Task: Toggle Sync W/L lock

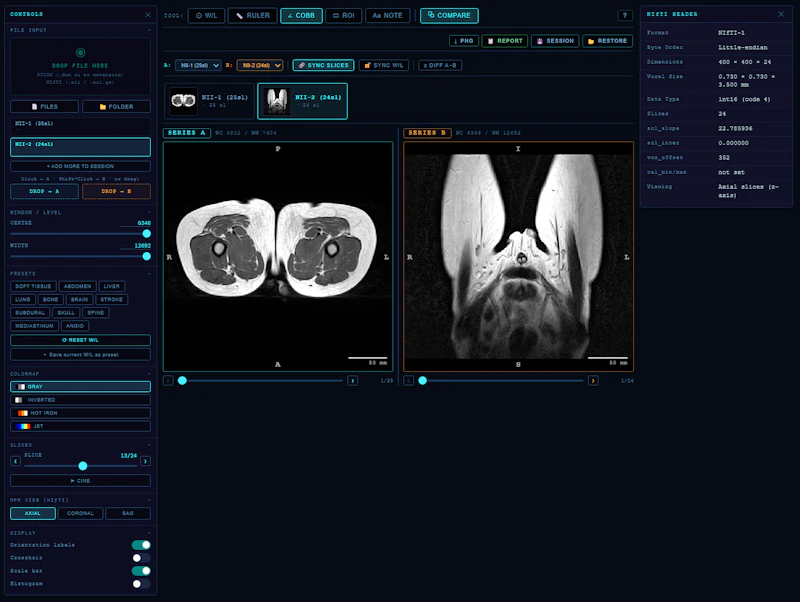Action: pos(384,65)
